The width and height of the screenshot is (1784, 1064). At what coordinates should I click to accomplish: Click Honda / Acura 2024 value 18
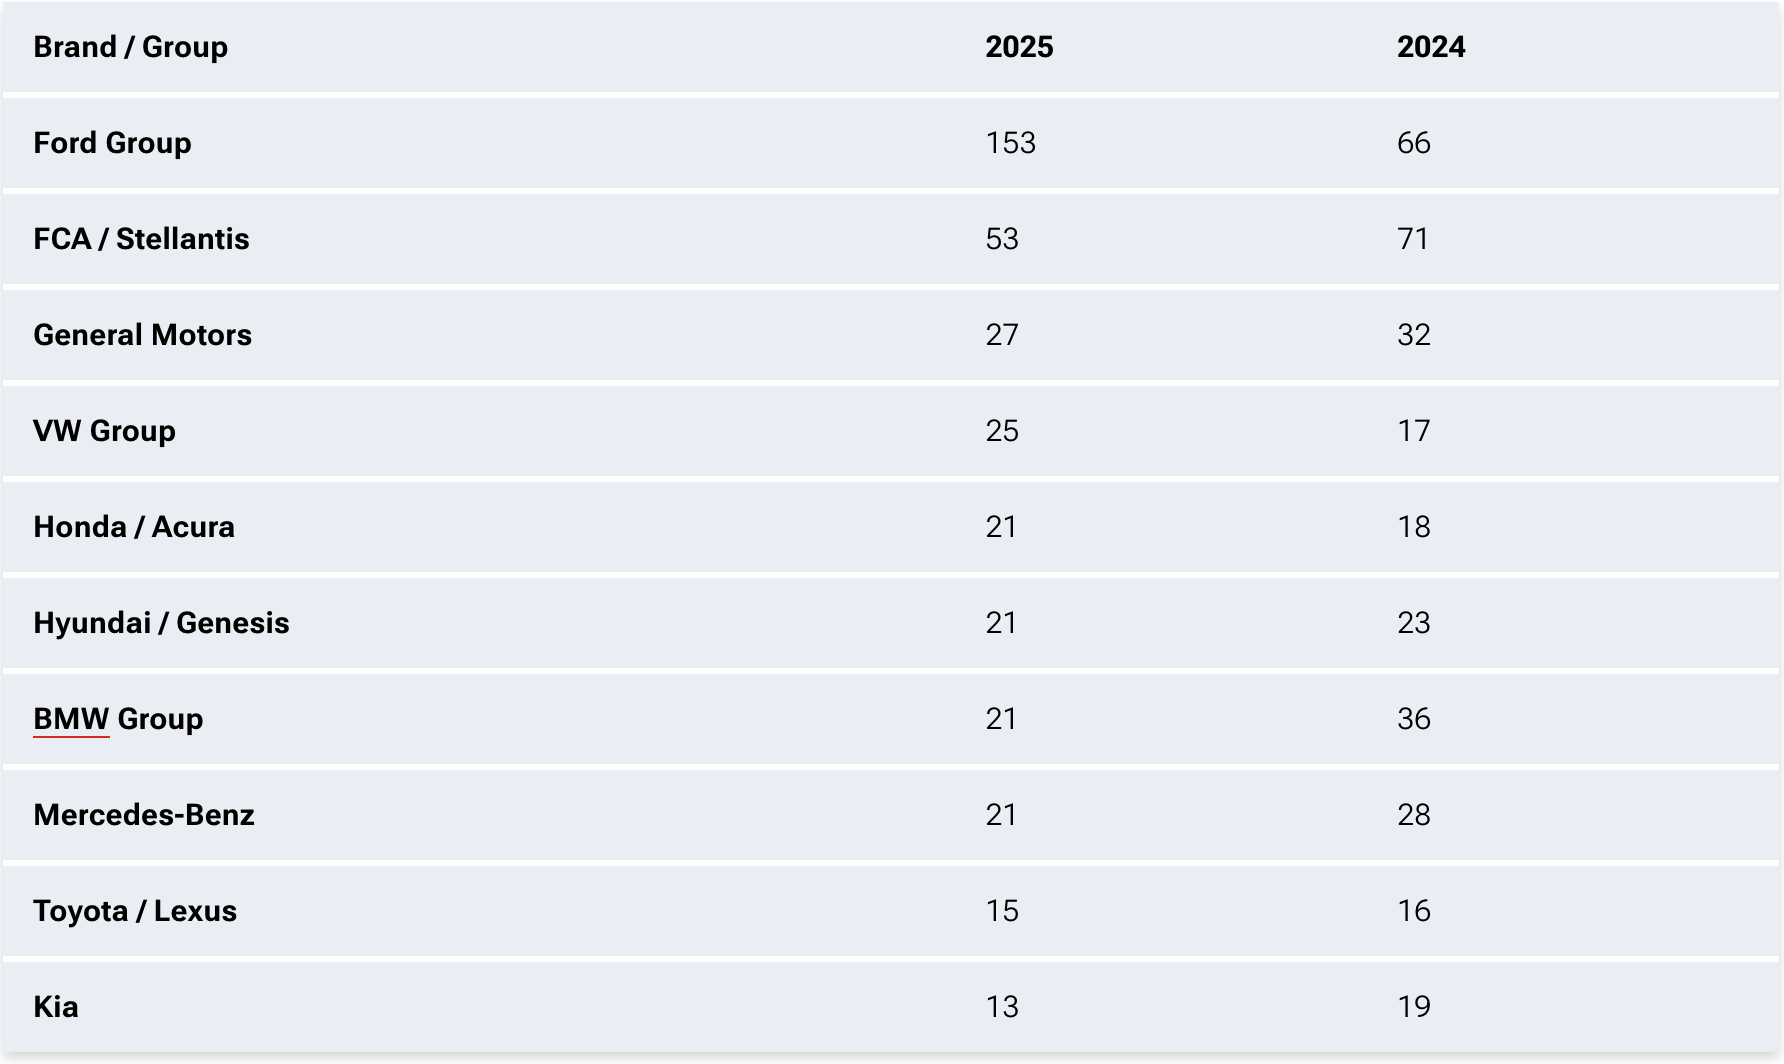click(x=1413, y=527)
